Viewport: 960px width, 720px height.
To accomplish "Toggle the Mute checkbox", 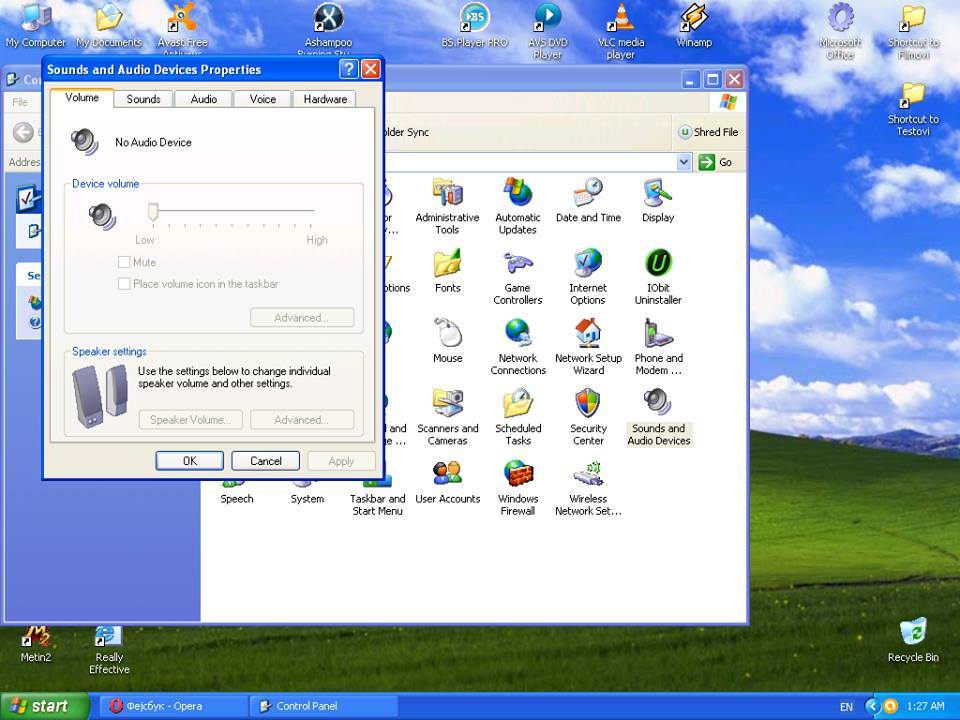I will click(125, 262).
